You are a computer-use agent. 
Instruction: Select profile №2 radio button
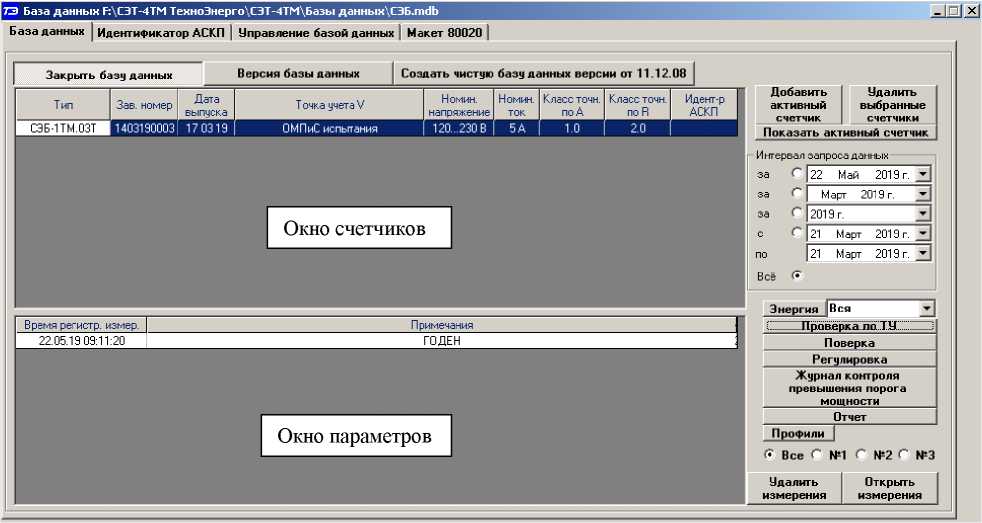coord(862,455)
